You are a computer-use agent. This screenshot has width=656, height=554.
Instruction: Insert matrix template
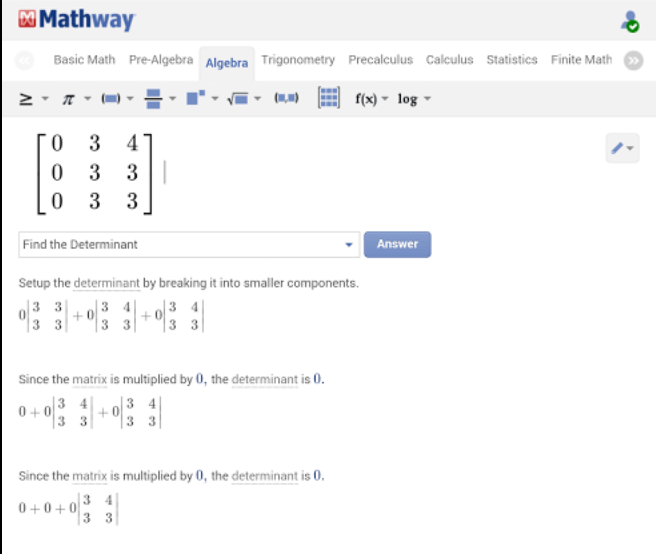click(x=328, y=98)
